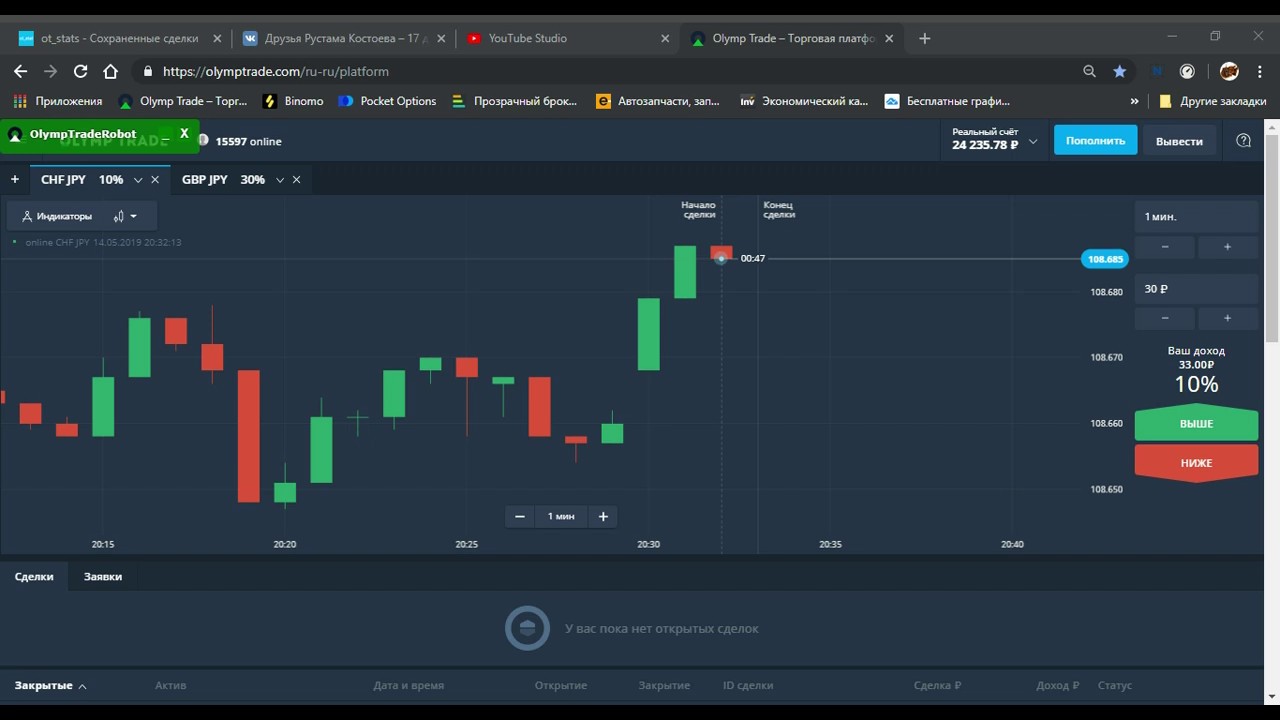Open a new browser tab
Screen dimensions: 1280x720
tap(925, 38)
